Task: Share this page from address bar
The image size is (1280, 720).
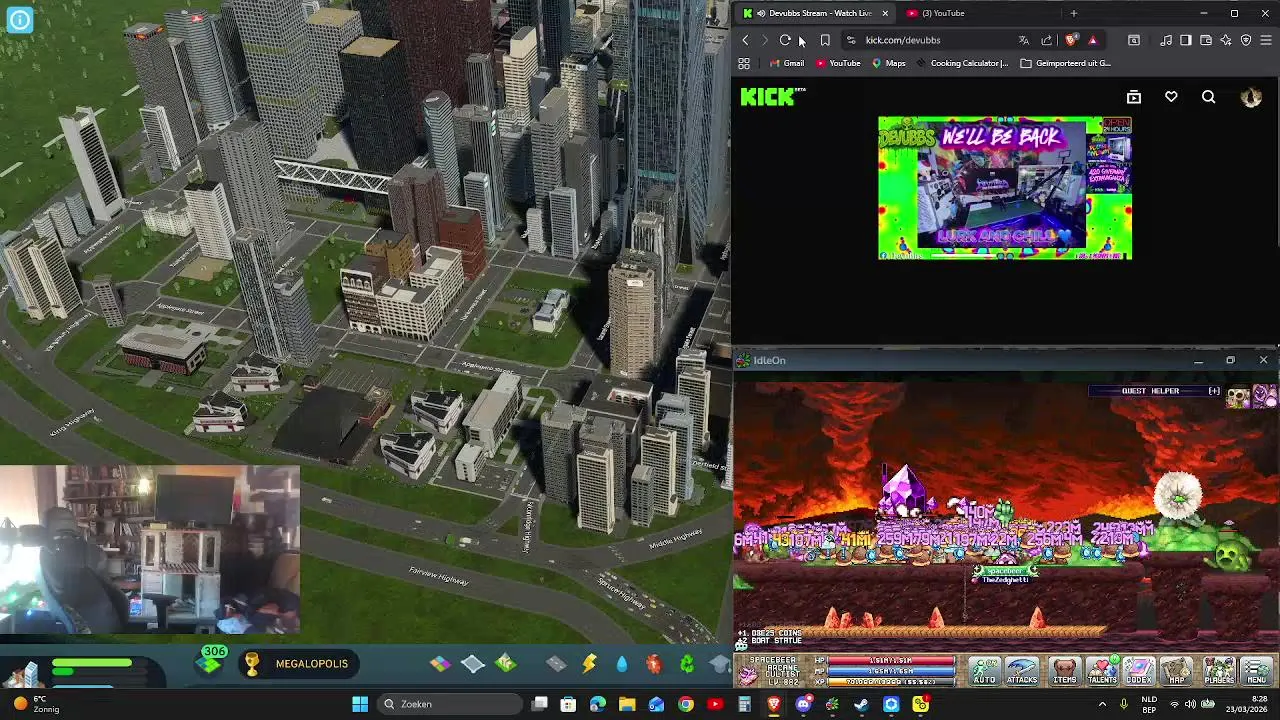Action: pos(1047,40)
